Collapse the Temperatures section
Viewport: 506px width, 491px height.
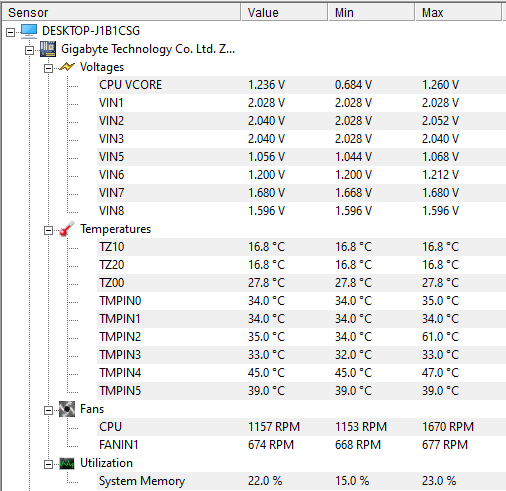pyautogui.click(x=48, y=230)
